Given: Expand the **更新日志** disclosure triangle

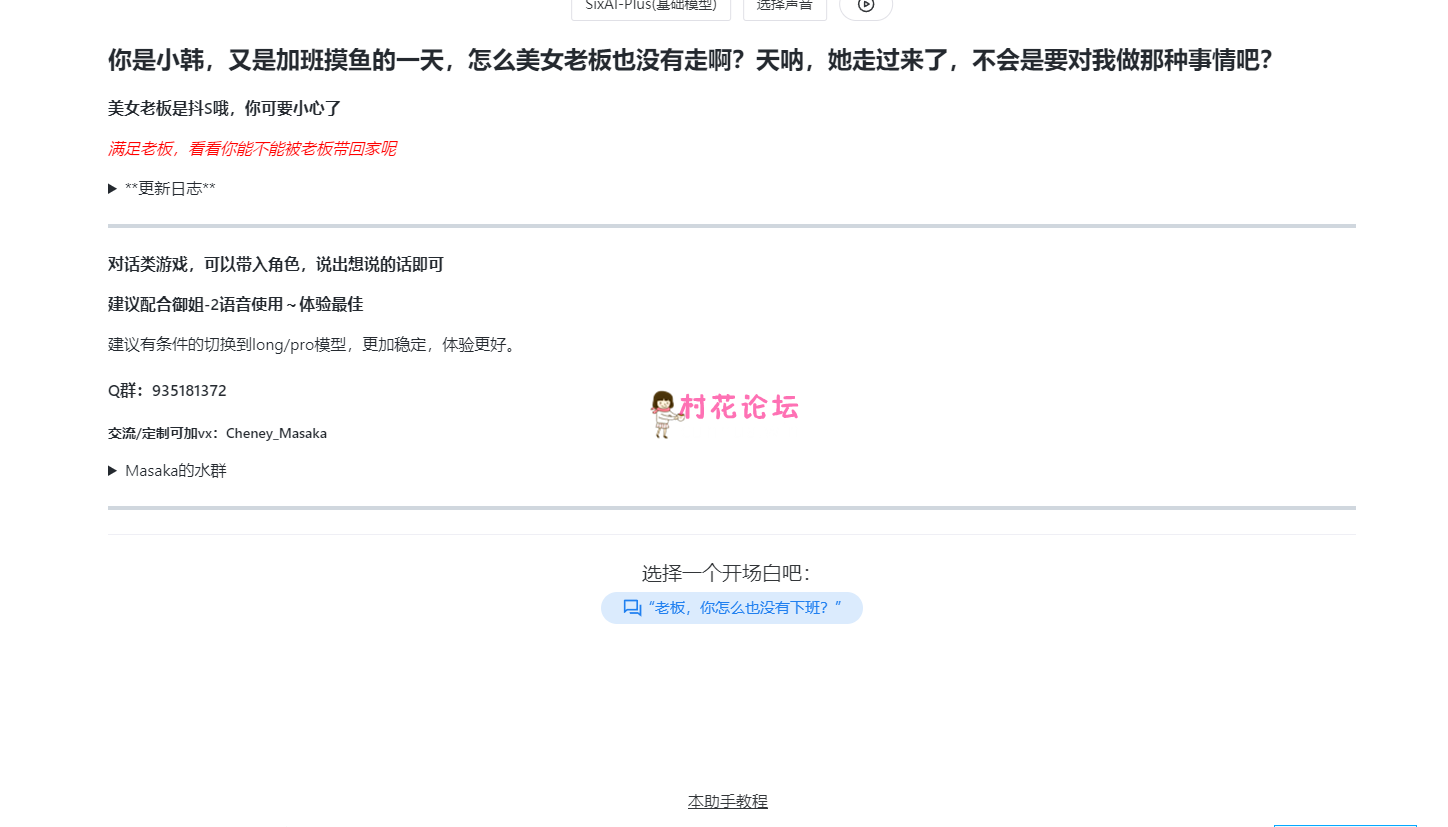Looking at the screenshot, I should coord(113,189).
